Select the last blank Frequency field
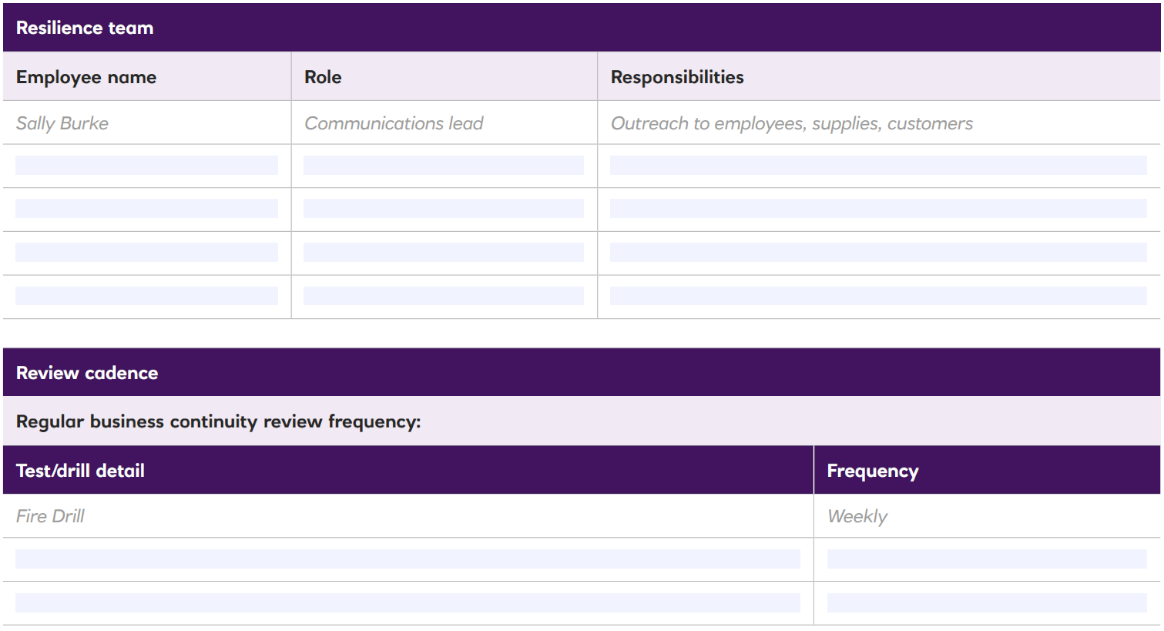 point(986,603)
